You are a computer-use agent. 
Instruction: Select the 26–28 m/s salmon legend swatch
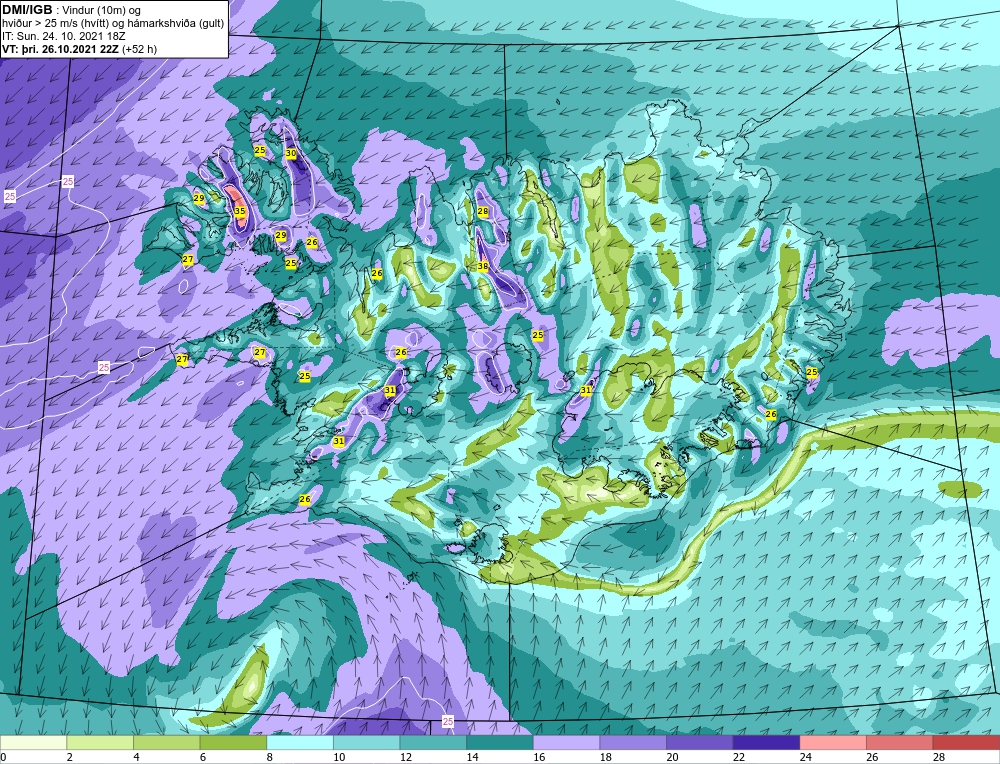tap(900, 743)
